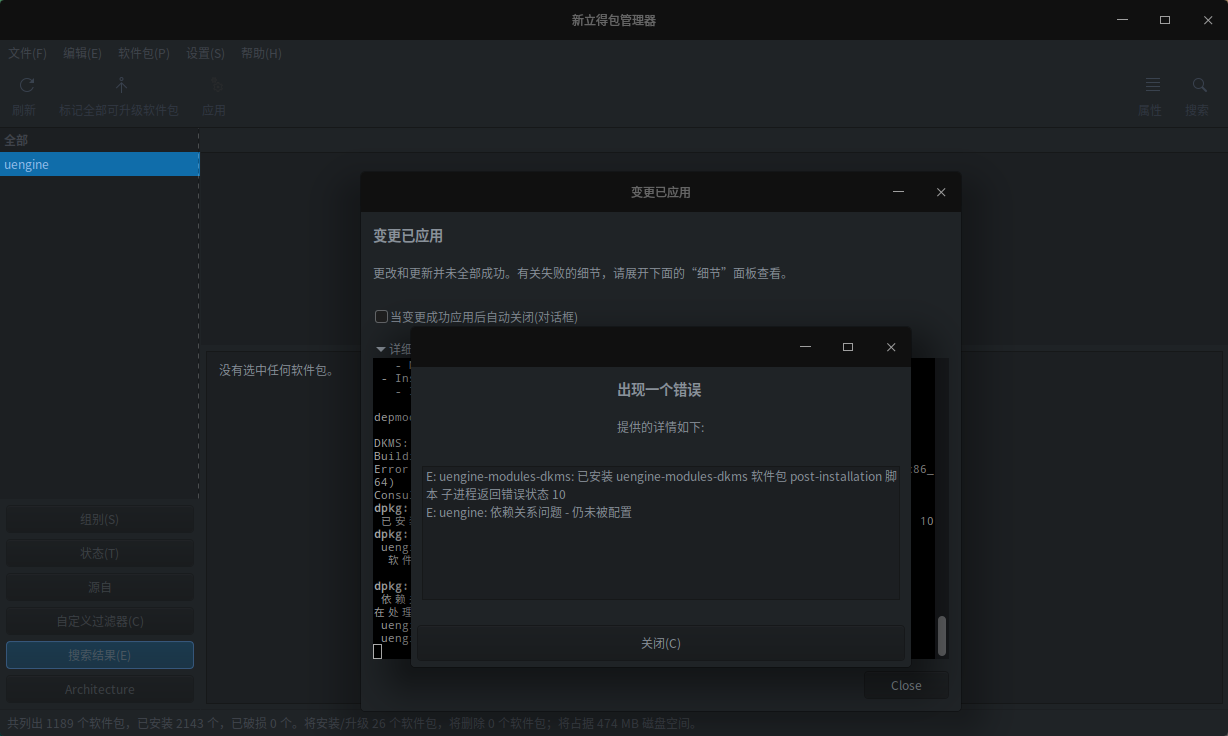Select uengine in the sidebar list
1228x736 pixels.
(99, 164)
